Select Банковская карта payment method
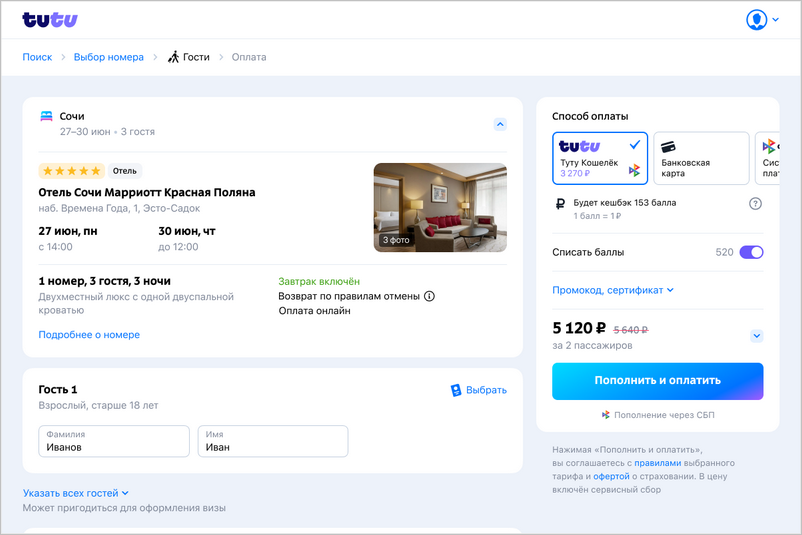802x535 pixels. (x=701, y=158)
